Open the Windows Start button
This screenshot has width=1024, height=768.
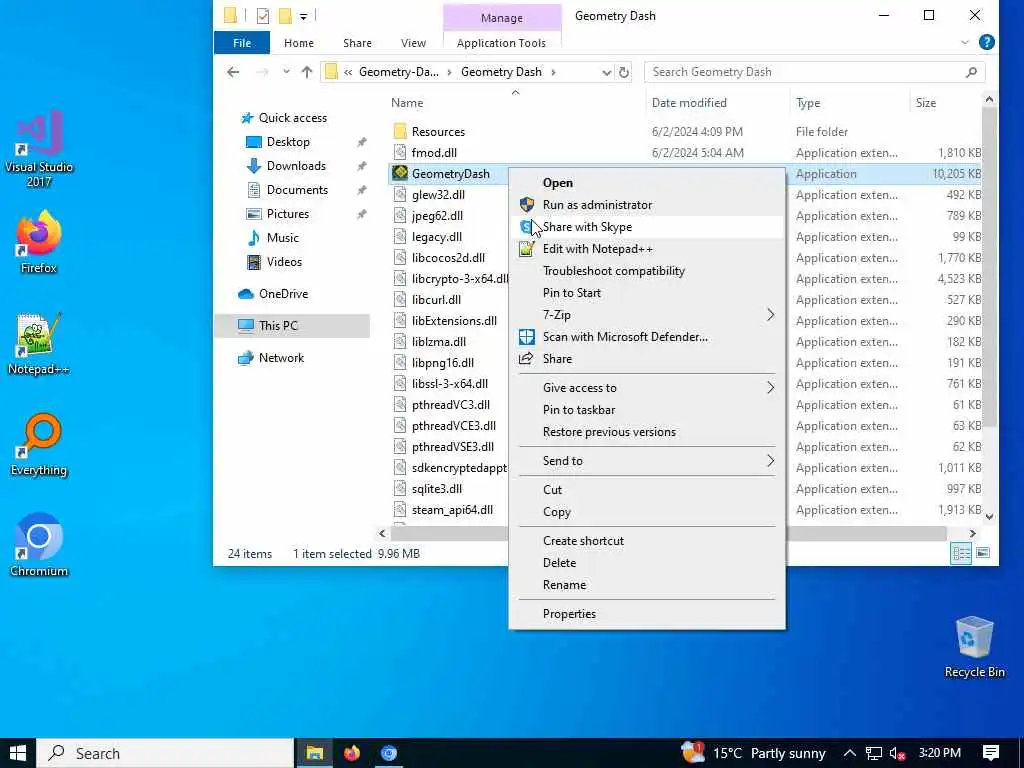pos(18,753)
